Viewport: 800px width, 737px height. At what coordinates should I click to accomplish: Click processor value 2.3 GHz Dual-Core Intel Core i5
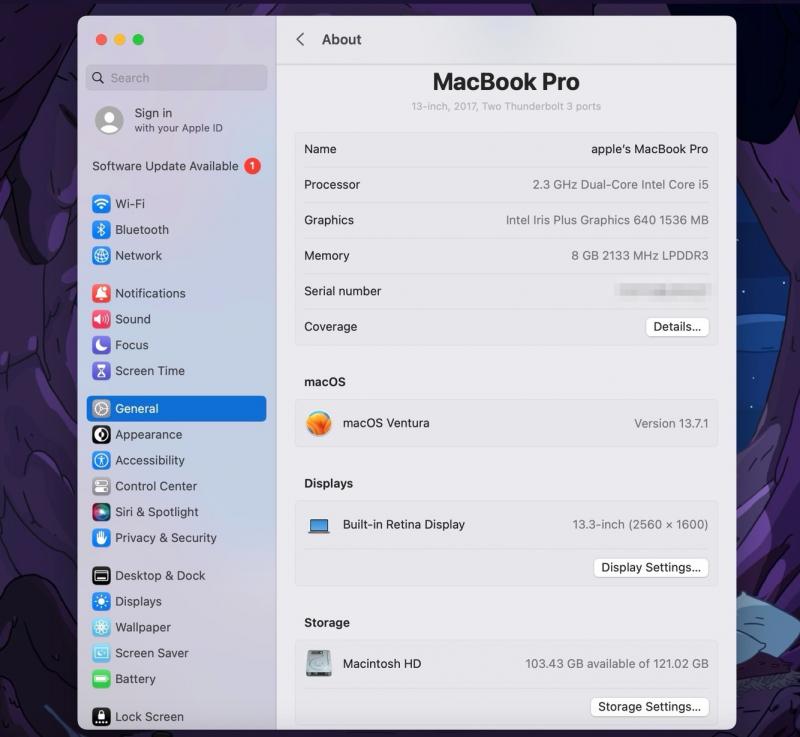620,185
